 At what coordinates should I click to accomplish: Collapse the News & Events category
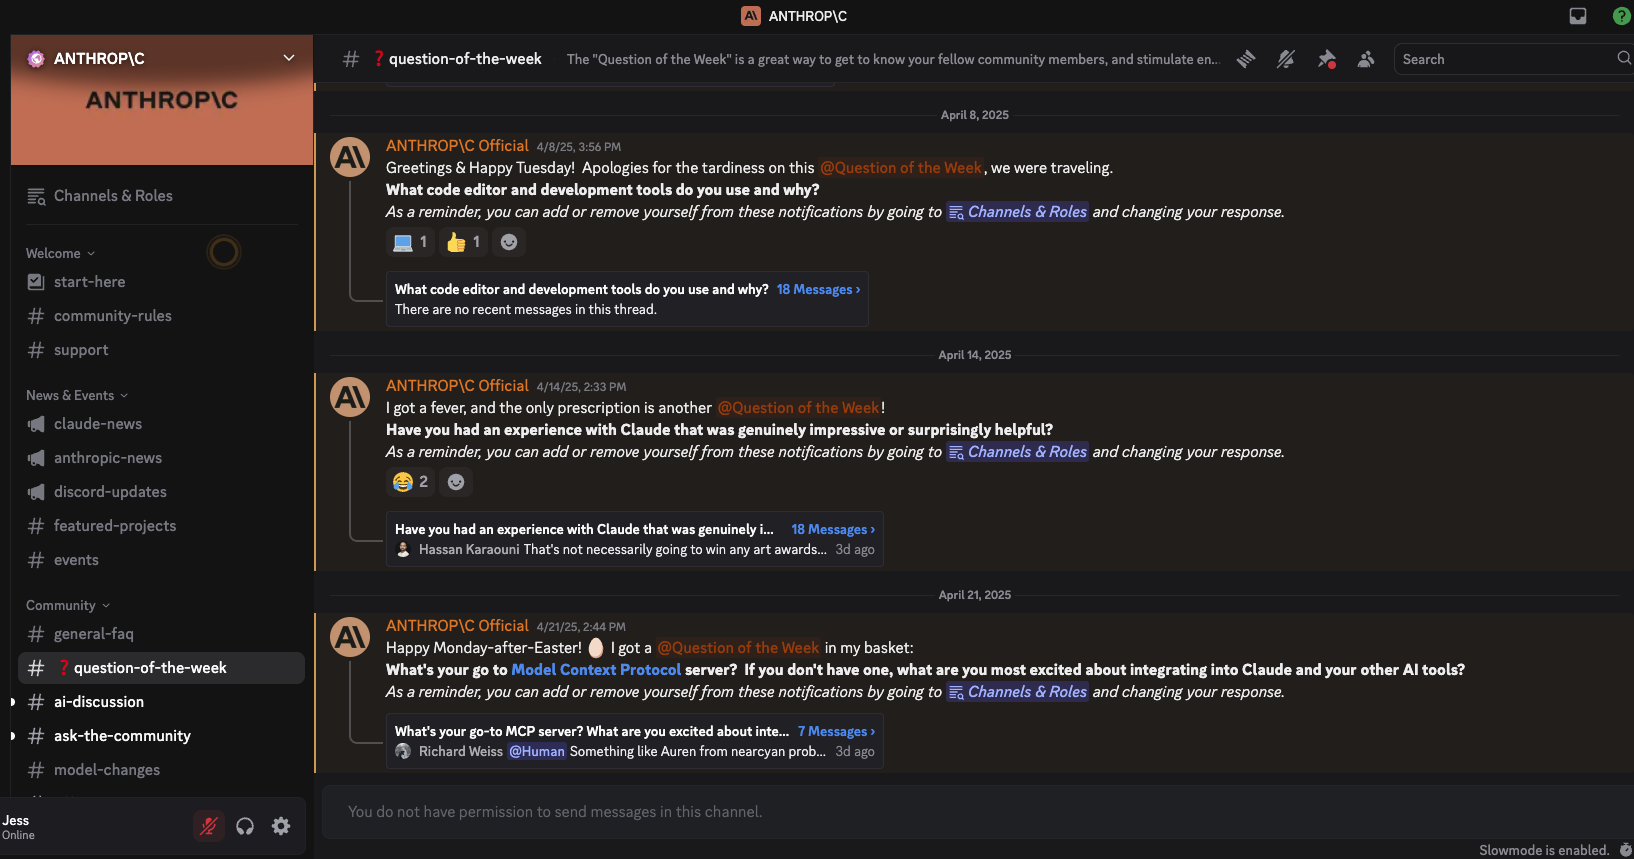69,395
